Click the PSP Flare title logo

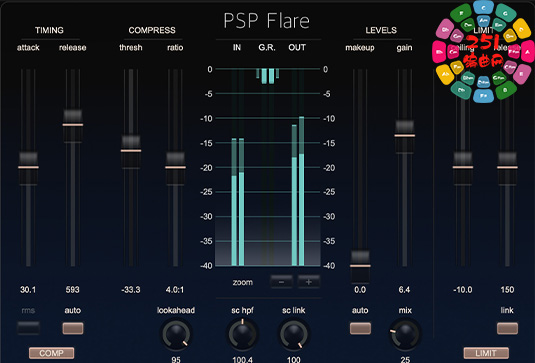pos(266,21)
